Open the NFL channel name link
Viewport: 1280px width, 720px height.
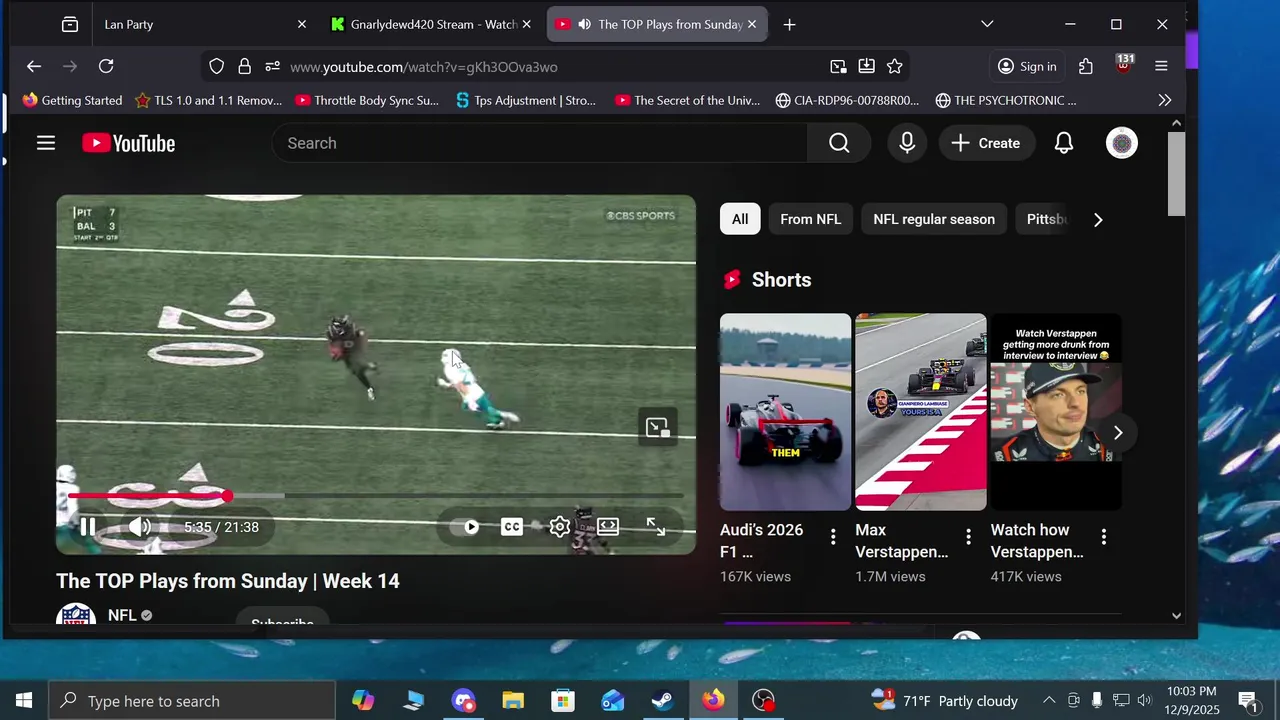tap(122, 615)
